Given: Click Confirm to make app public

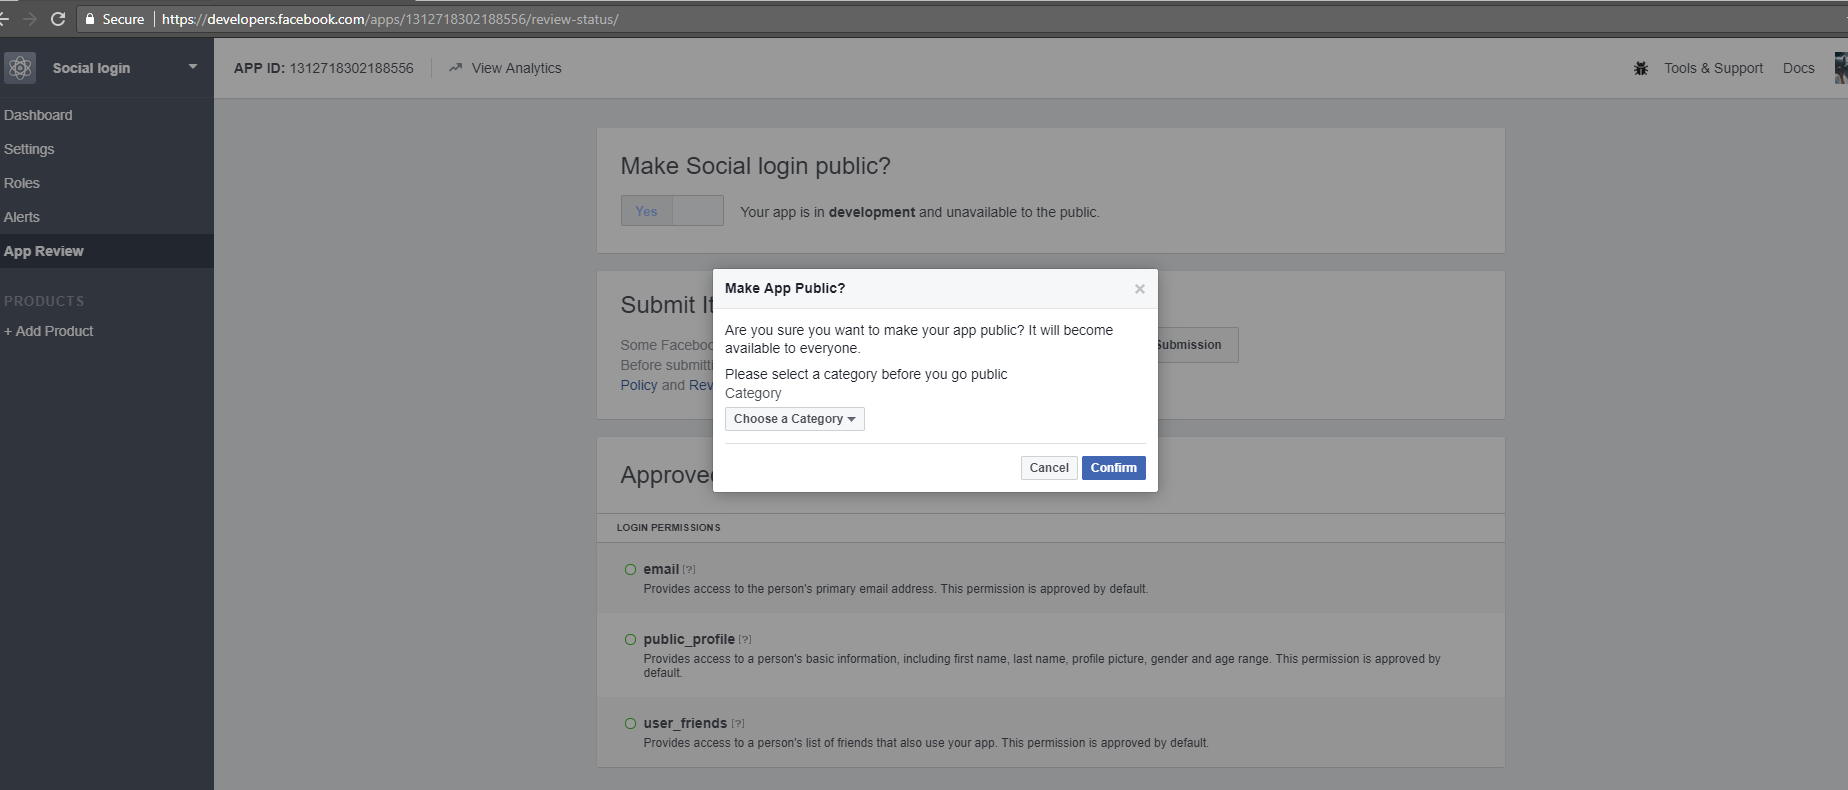Looking at the screenshot, I should tap(1113, 468).
